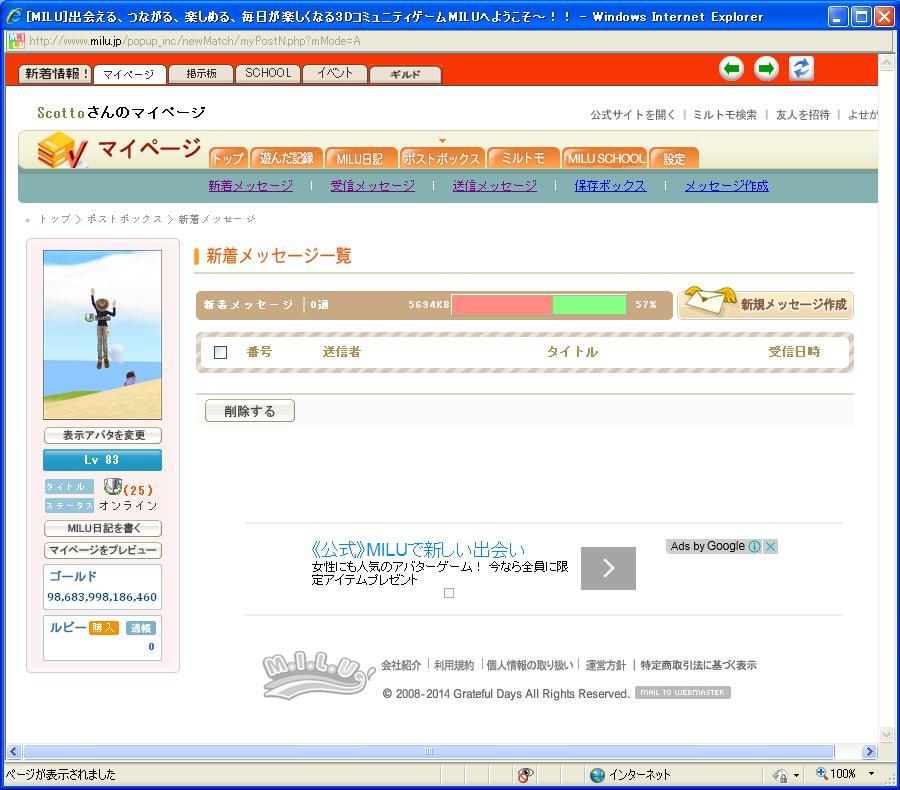Click the green back arrow icon
Screen dimensions: 900x790
pyautogui.click(x=732, y=69)
